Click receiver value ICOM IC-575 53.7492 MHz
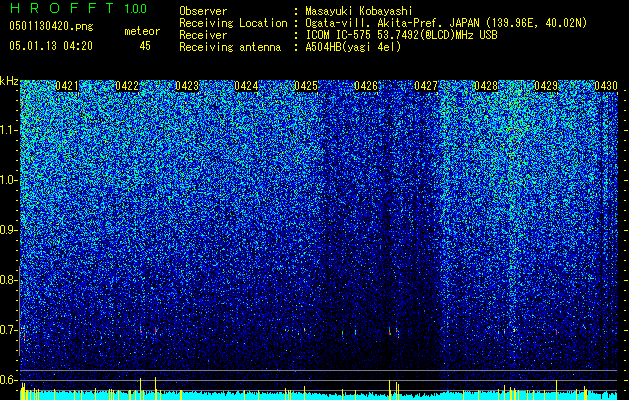 coord(401,35)
